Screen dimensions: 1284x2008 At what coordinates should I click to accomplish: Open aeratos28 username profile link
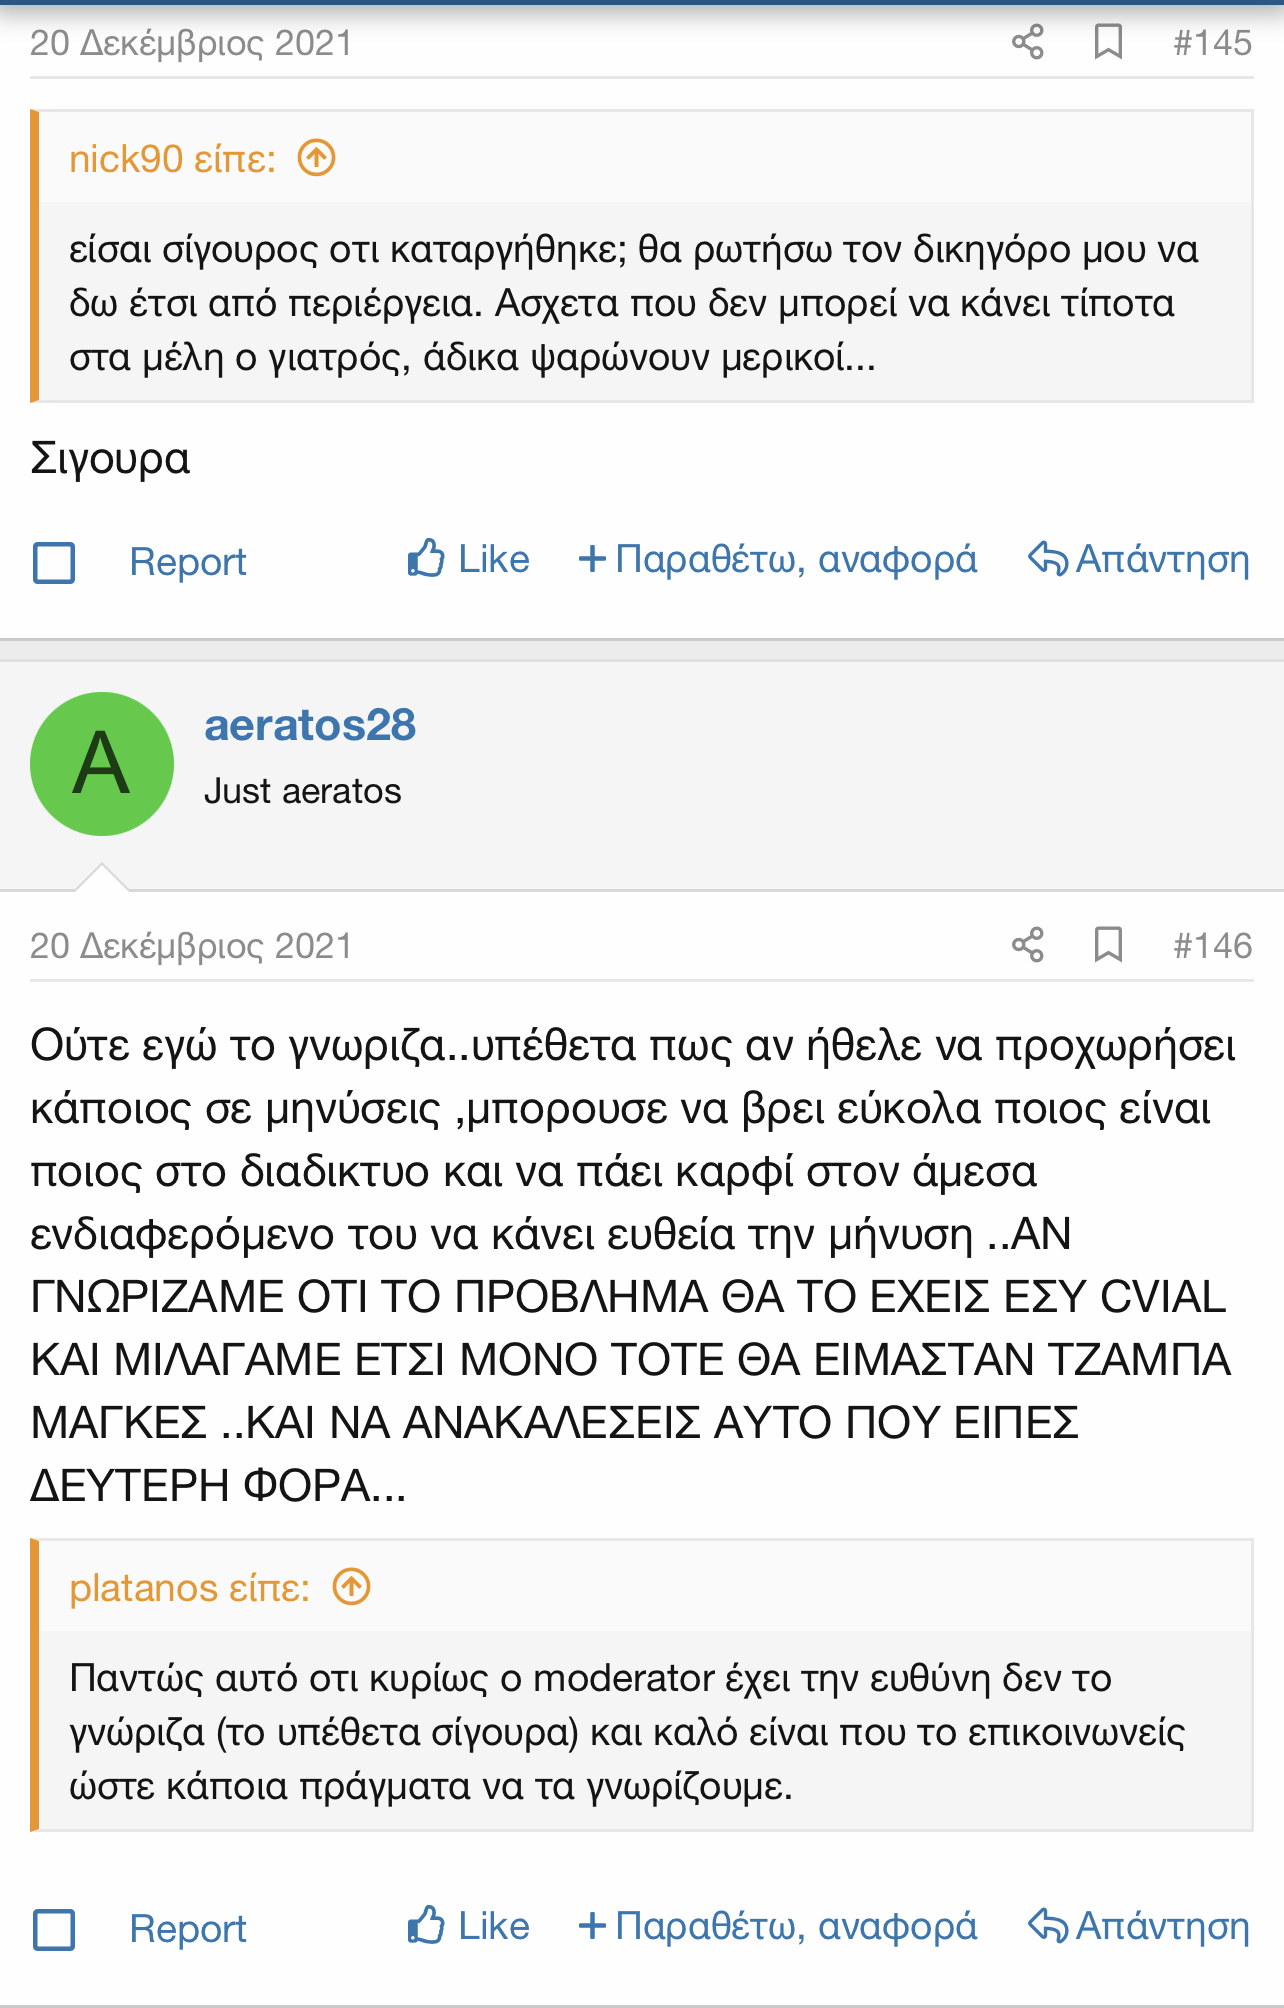click(x=310, y=725)
